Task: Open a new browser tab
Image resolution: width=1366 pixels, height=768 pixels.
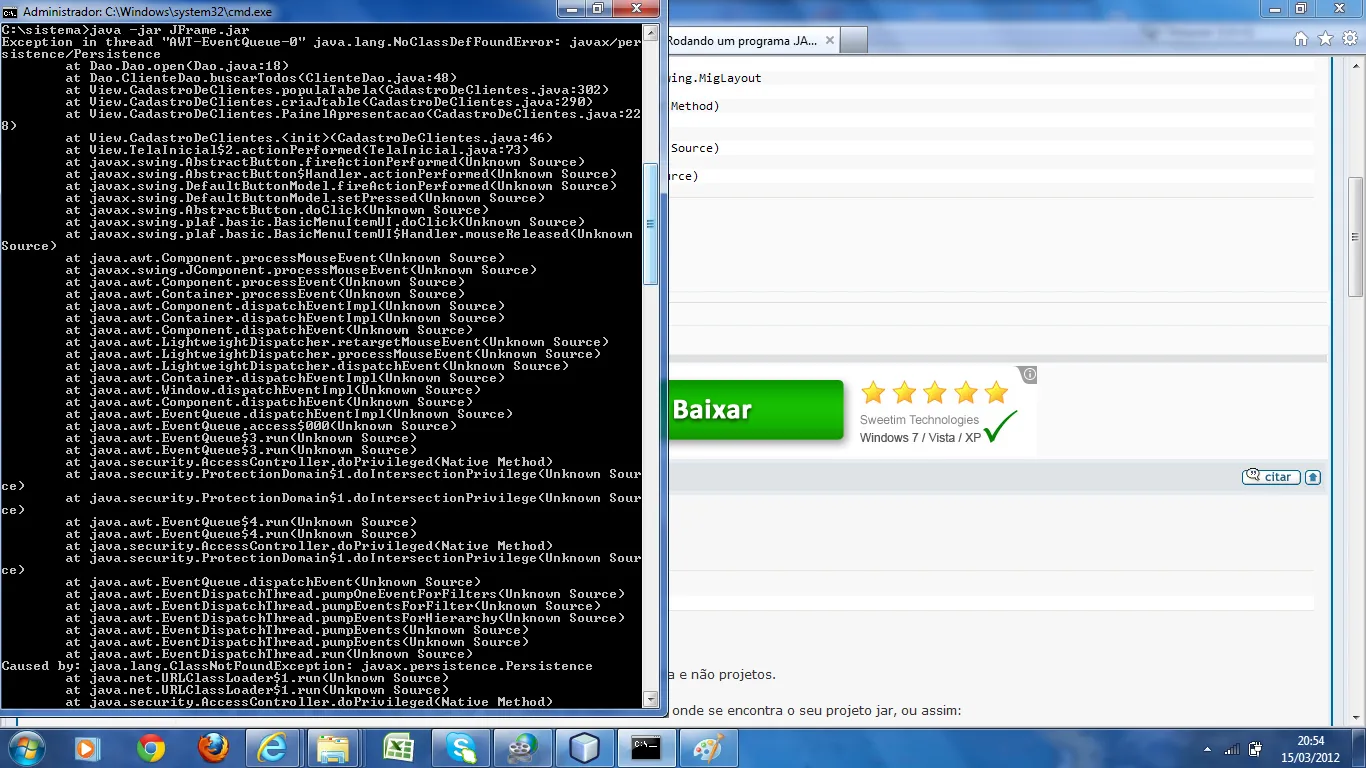Action: [x=854, y=41]
